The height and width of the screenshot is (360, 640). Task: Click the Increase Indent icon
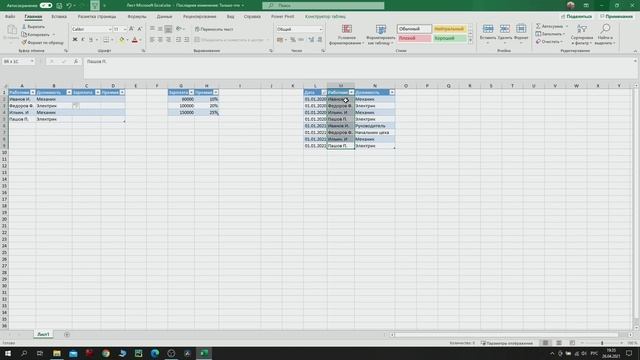tap(187, 40)
